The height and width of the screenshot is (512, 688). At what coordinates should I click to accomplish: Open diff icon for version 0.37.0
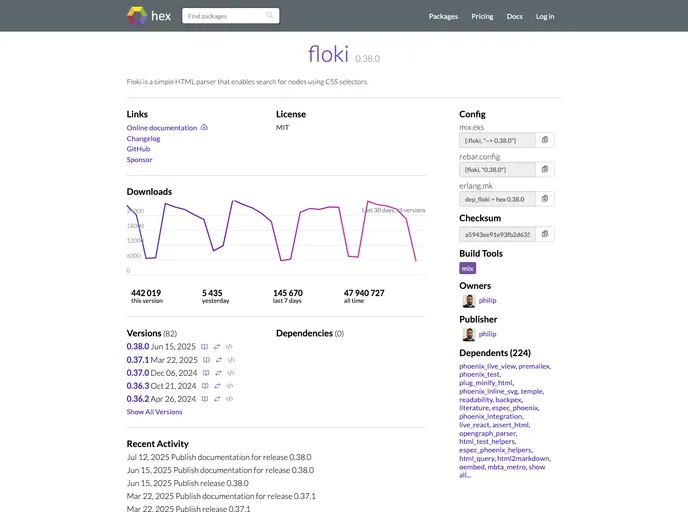pos(218,373)
